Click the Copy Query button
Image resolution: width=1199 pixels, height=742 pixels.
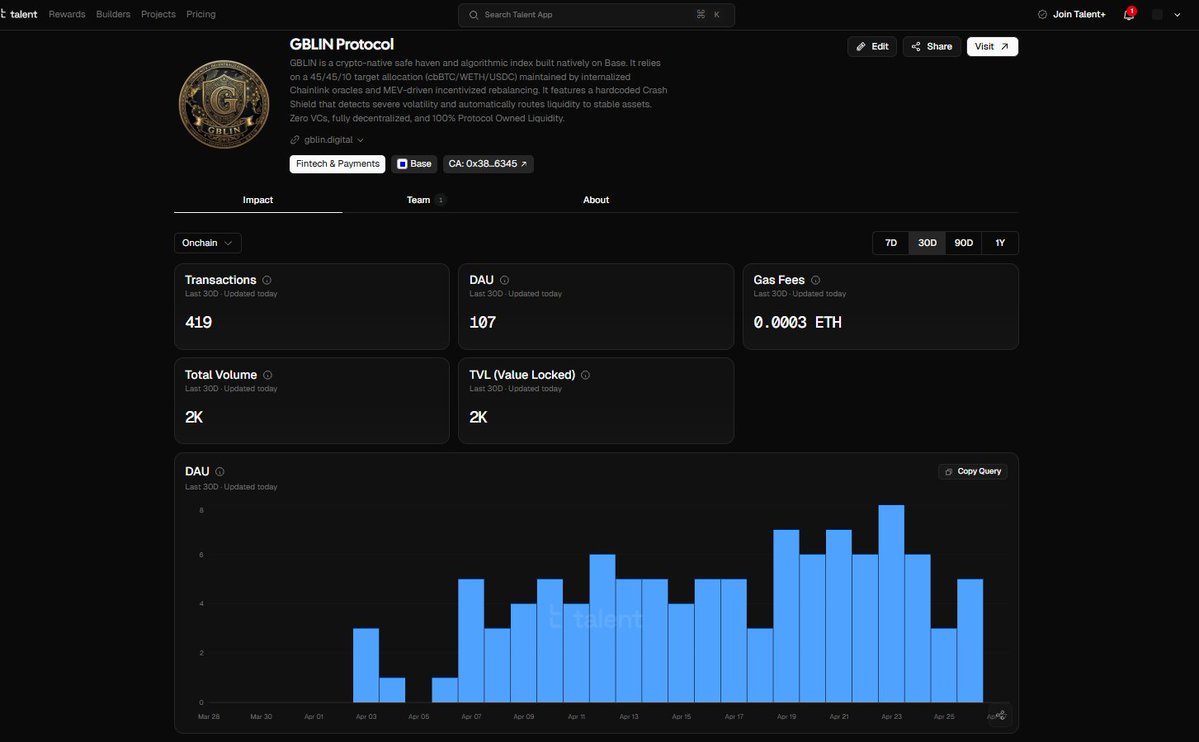[x=973, y=472]
